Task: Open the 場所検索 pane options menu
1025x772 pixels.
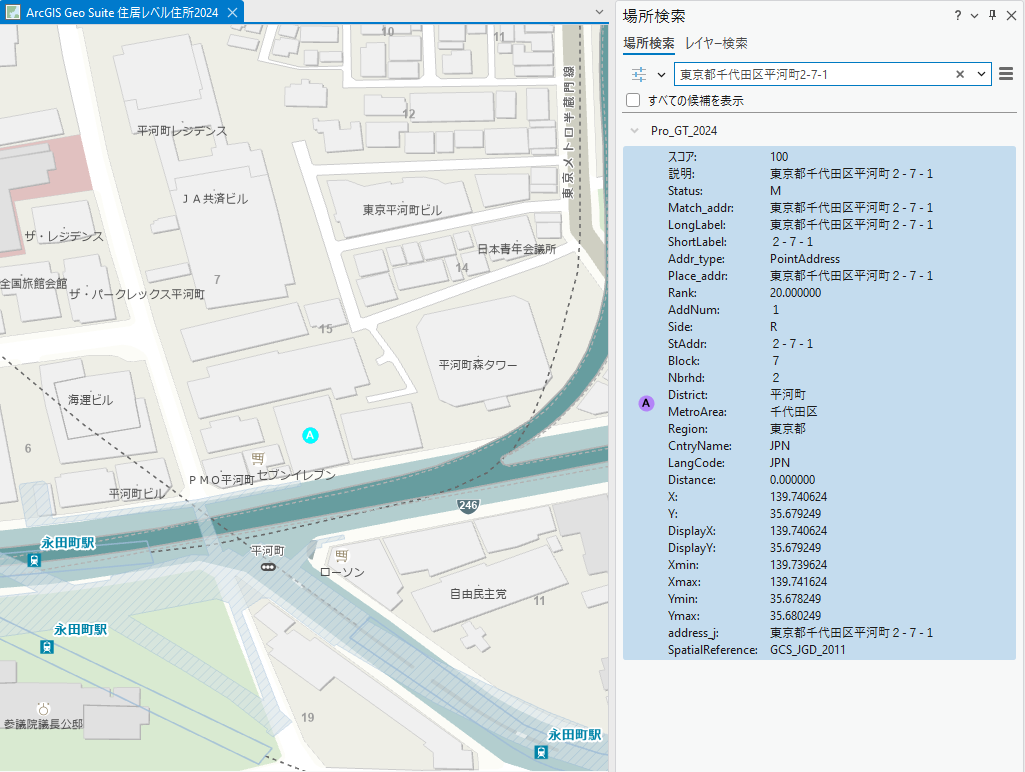Action: tap(975, 16)
